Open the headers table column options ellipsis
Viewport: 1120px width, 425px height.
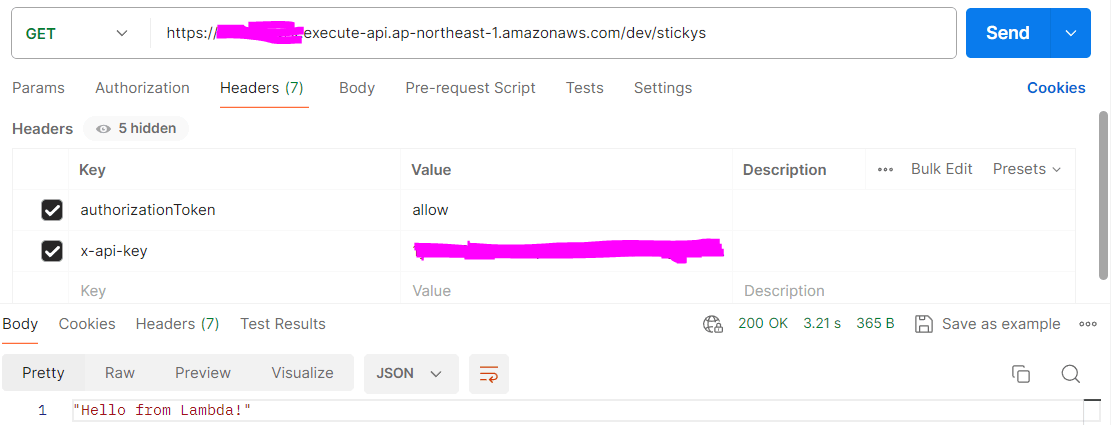pyautogui.click(x=885, y=170)
